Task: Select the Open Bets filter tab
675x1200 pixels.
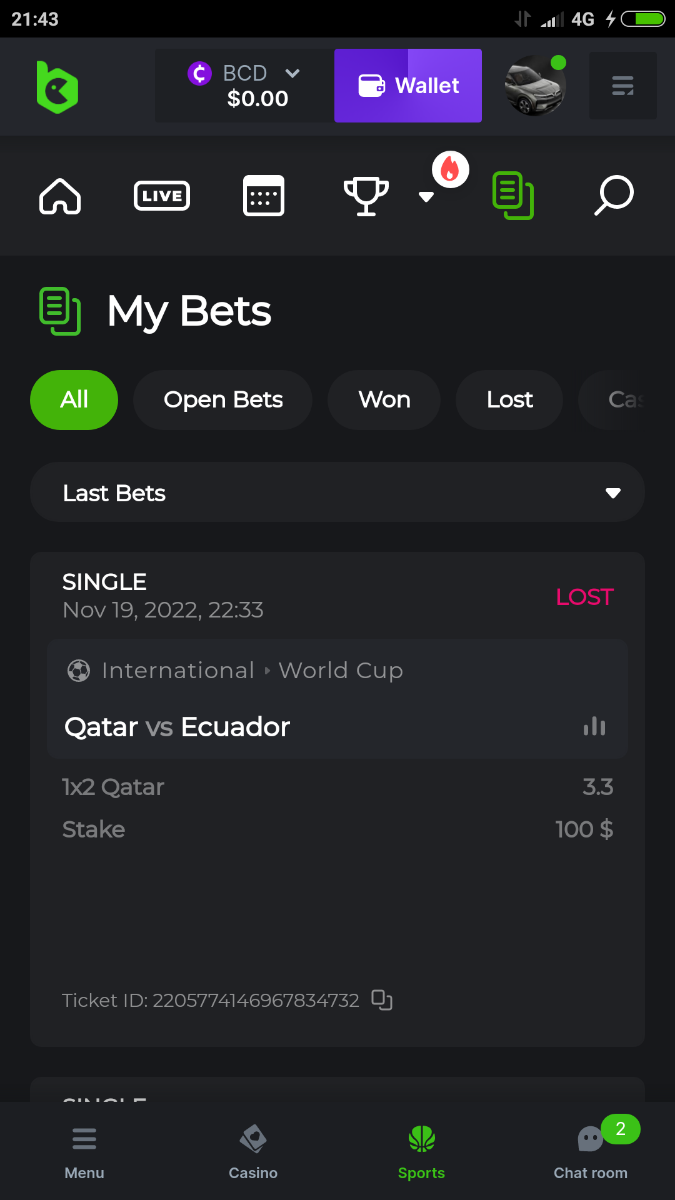Action: [223, 400]
